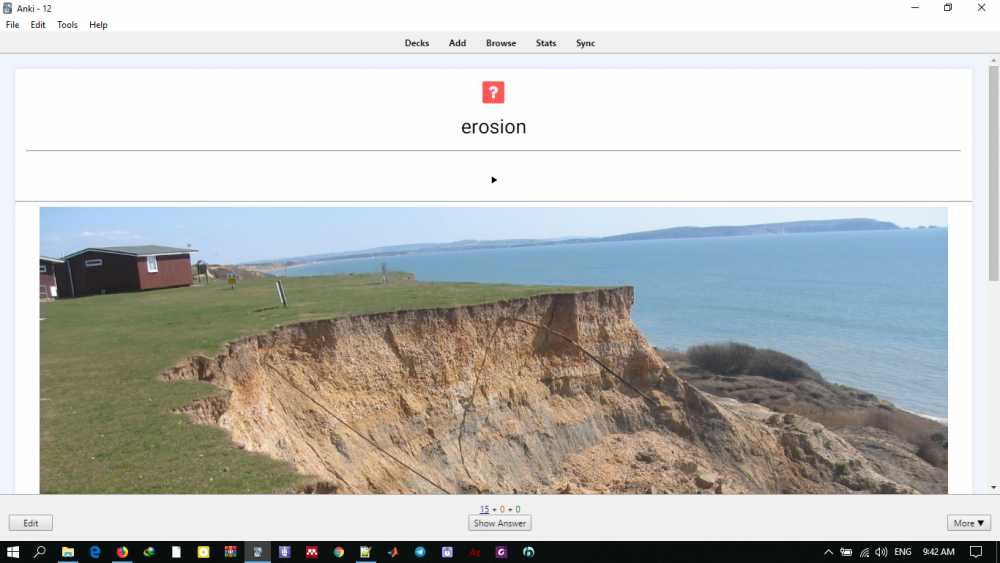Open the More dropdown button
The width and height of the screenshot is (1000, 563).
click(x=968, y=523)
